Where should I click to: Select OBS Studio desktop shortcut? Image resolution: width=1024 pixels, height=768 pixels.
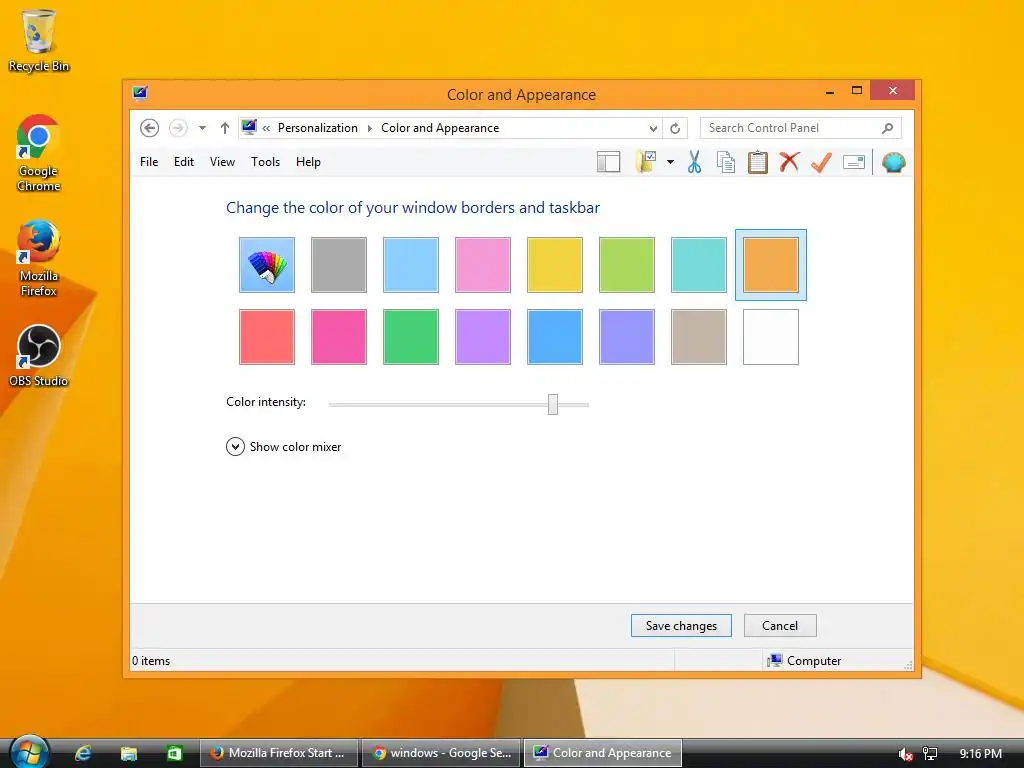pos(39,356)
